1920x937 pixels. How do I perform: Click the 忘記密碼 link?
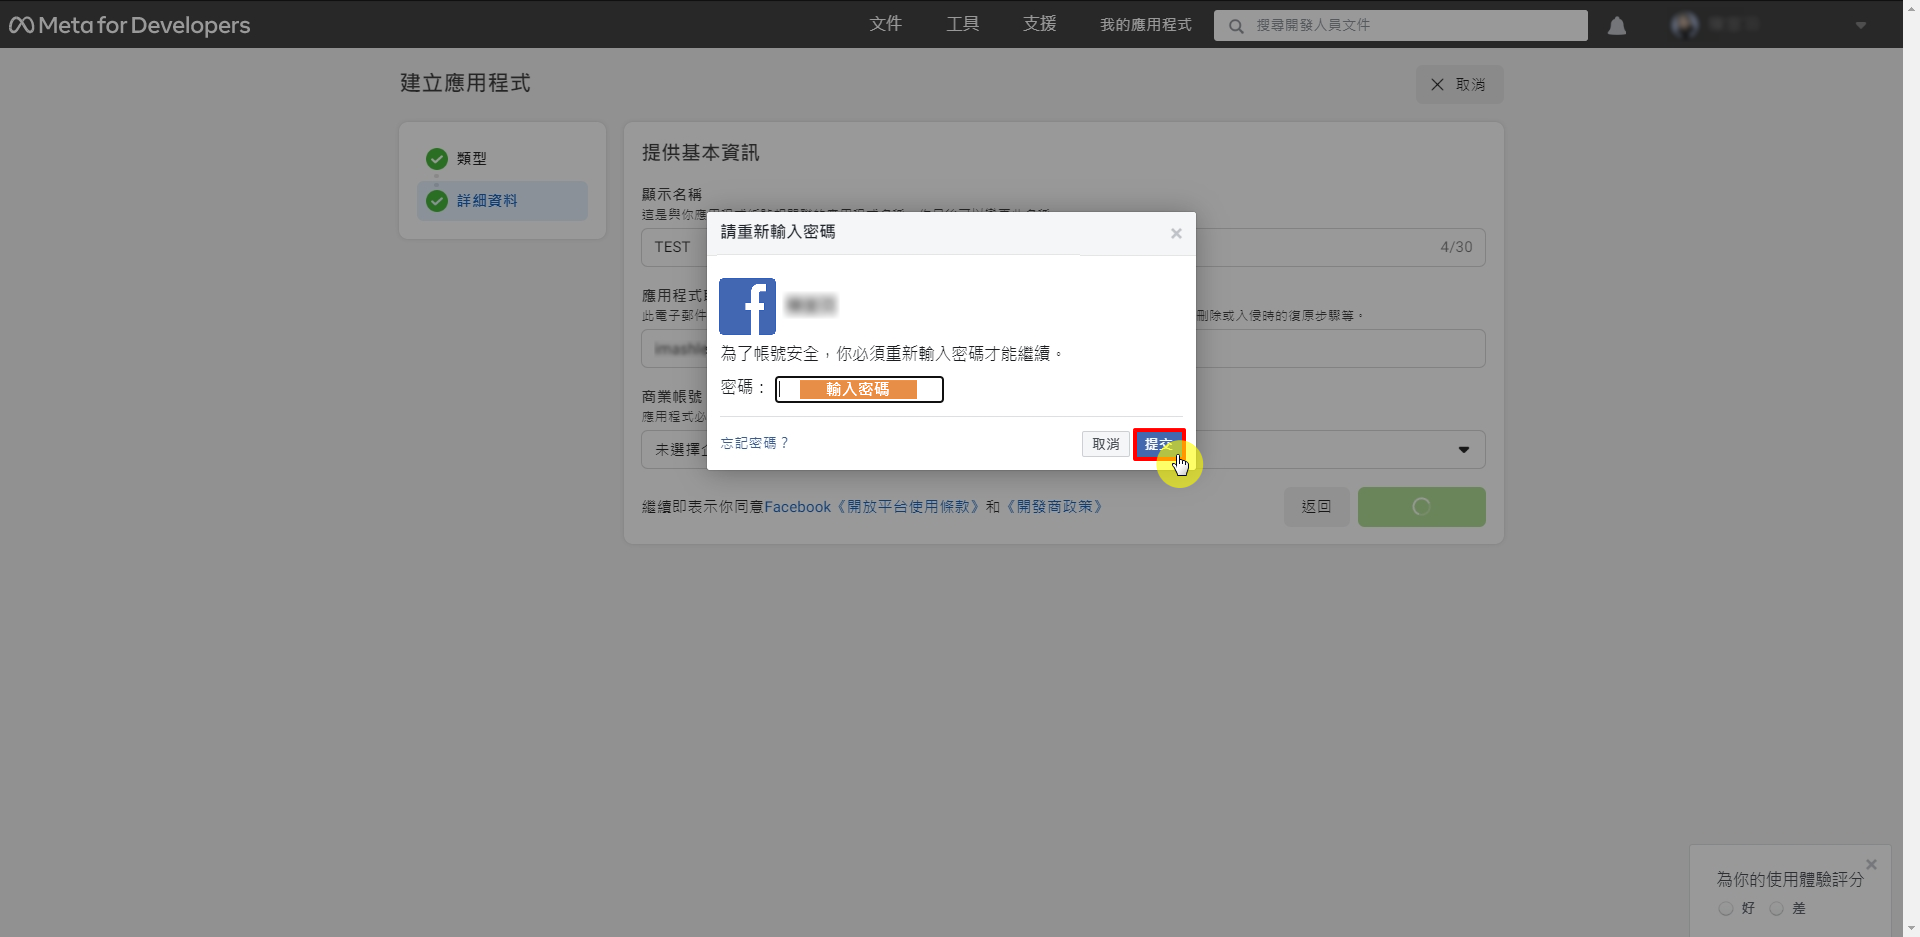[x=754, y=443]
